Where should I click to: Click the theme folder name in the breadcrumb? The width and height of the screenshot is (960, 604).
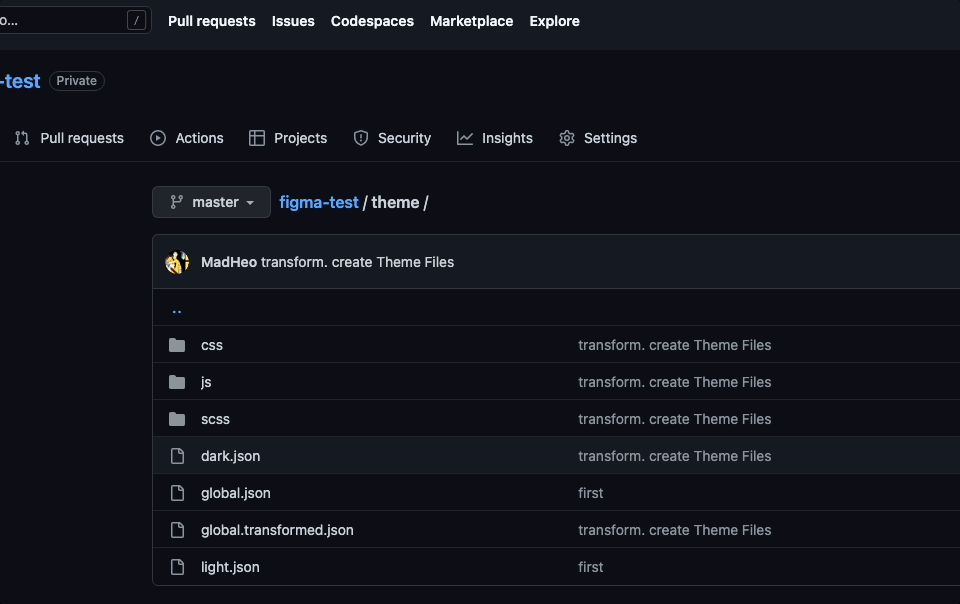[396, 203]
